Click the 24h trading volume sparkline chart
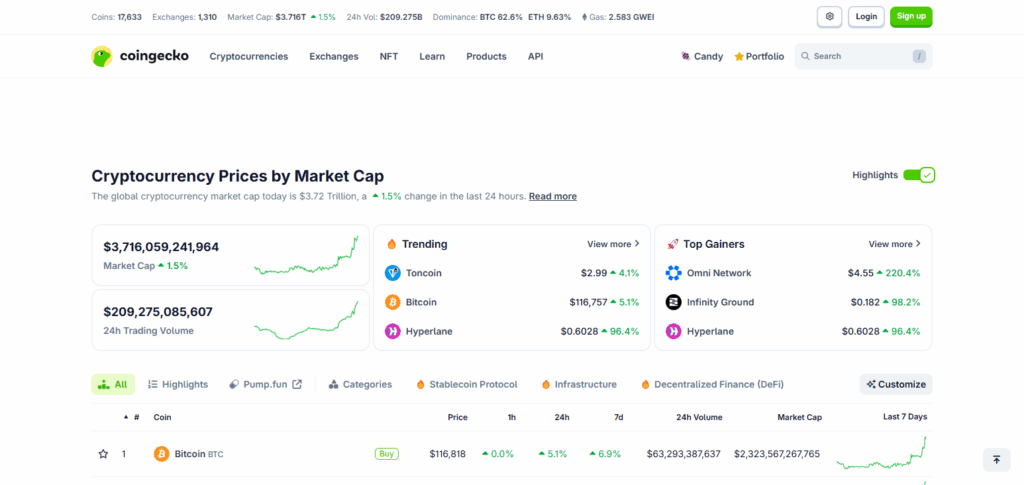The width and height of the screenshot is (1024, 485). tap(306, 320)
